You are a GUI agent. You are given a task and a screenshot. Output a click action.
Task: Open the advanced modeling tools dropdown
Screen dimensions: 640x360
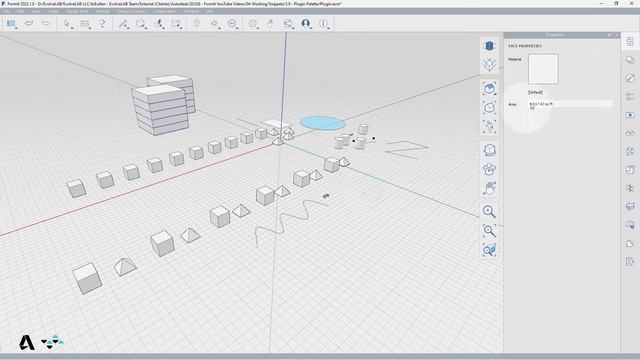pyautogui.click(x=158, y=24)
